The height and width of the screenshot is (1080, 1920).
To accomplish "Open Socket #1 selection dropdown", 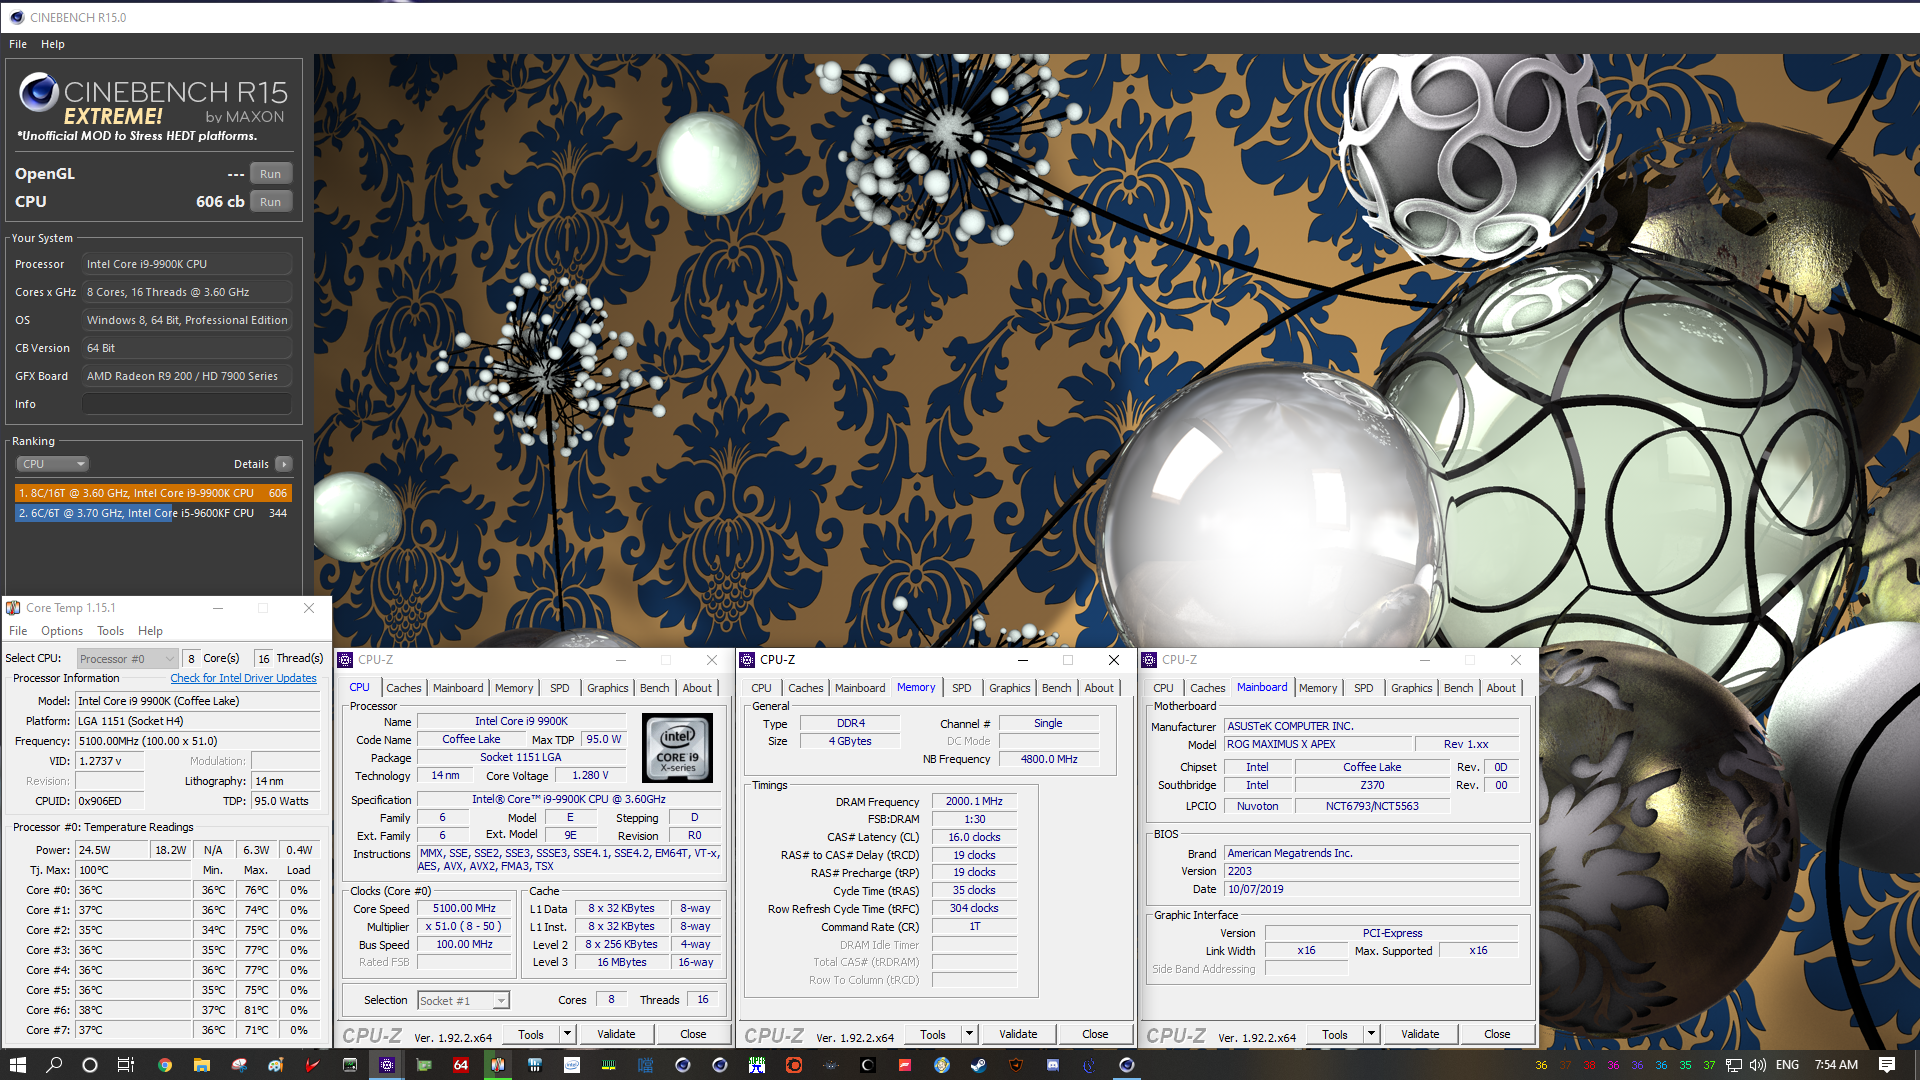I will [x=463, y=1000].
